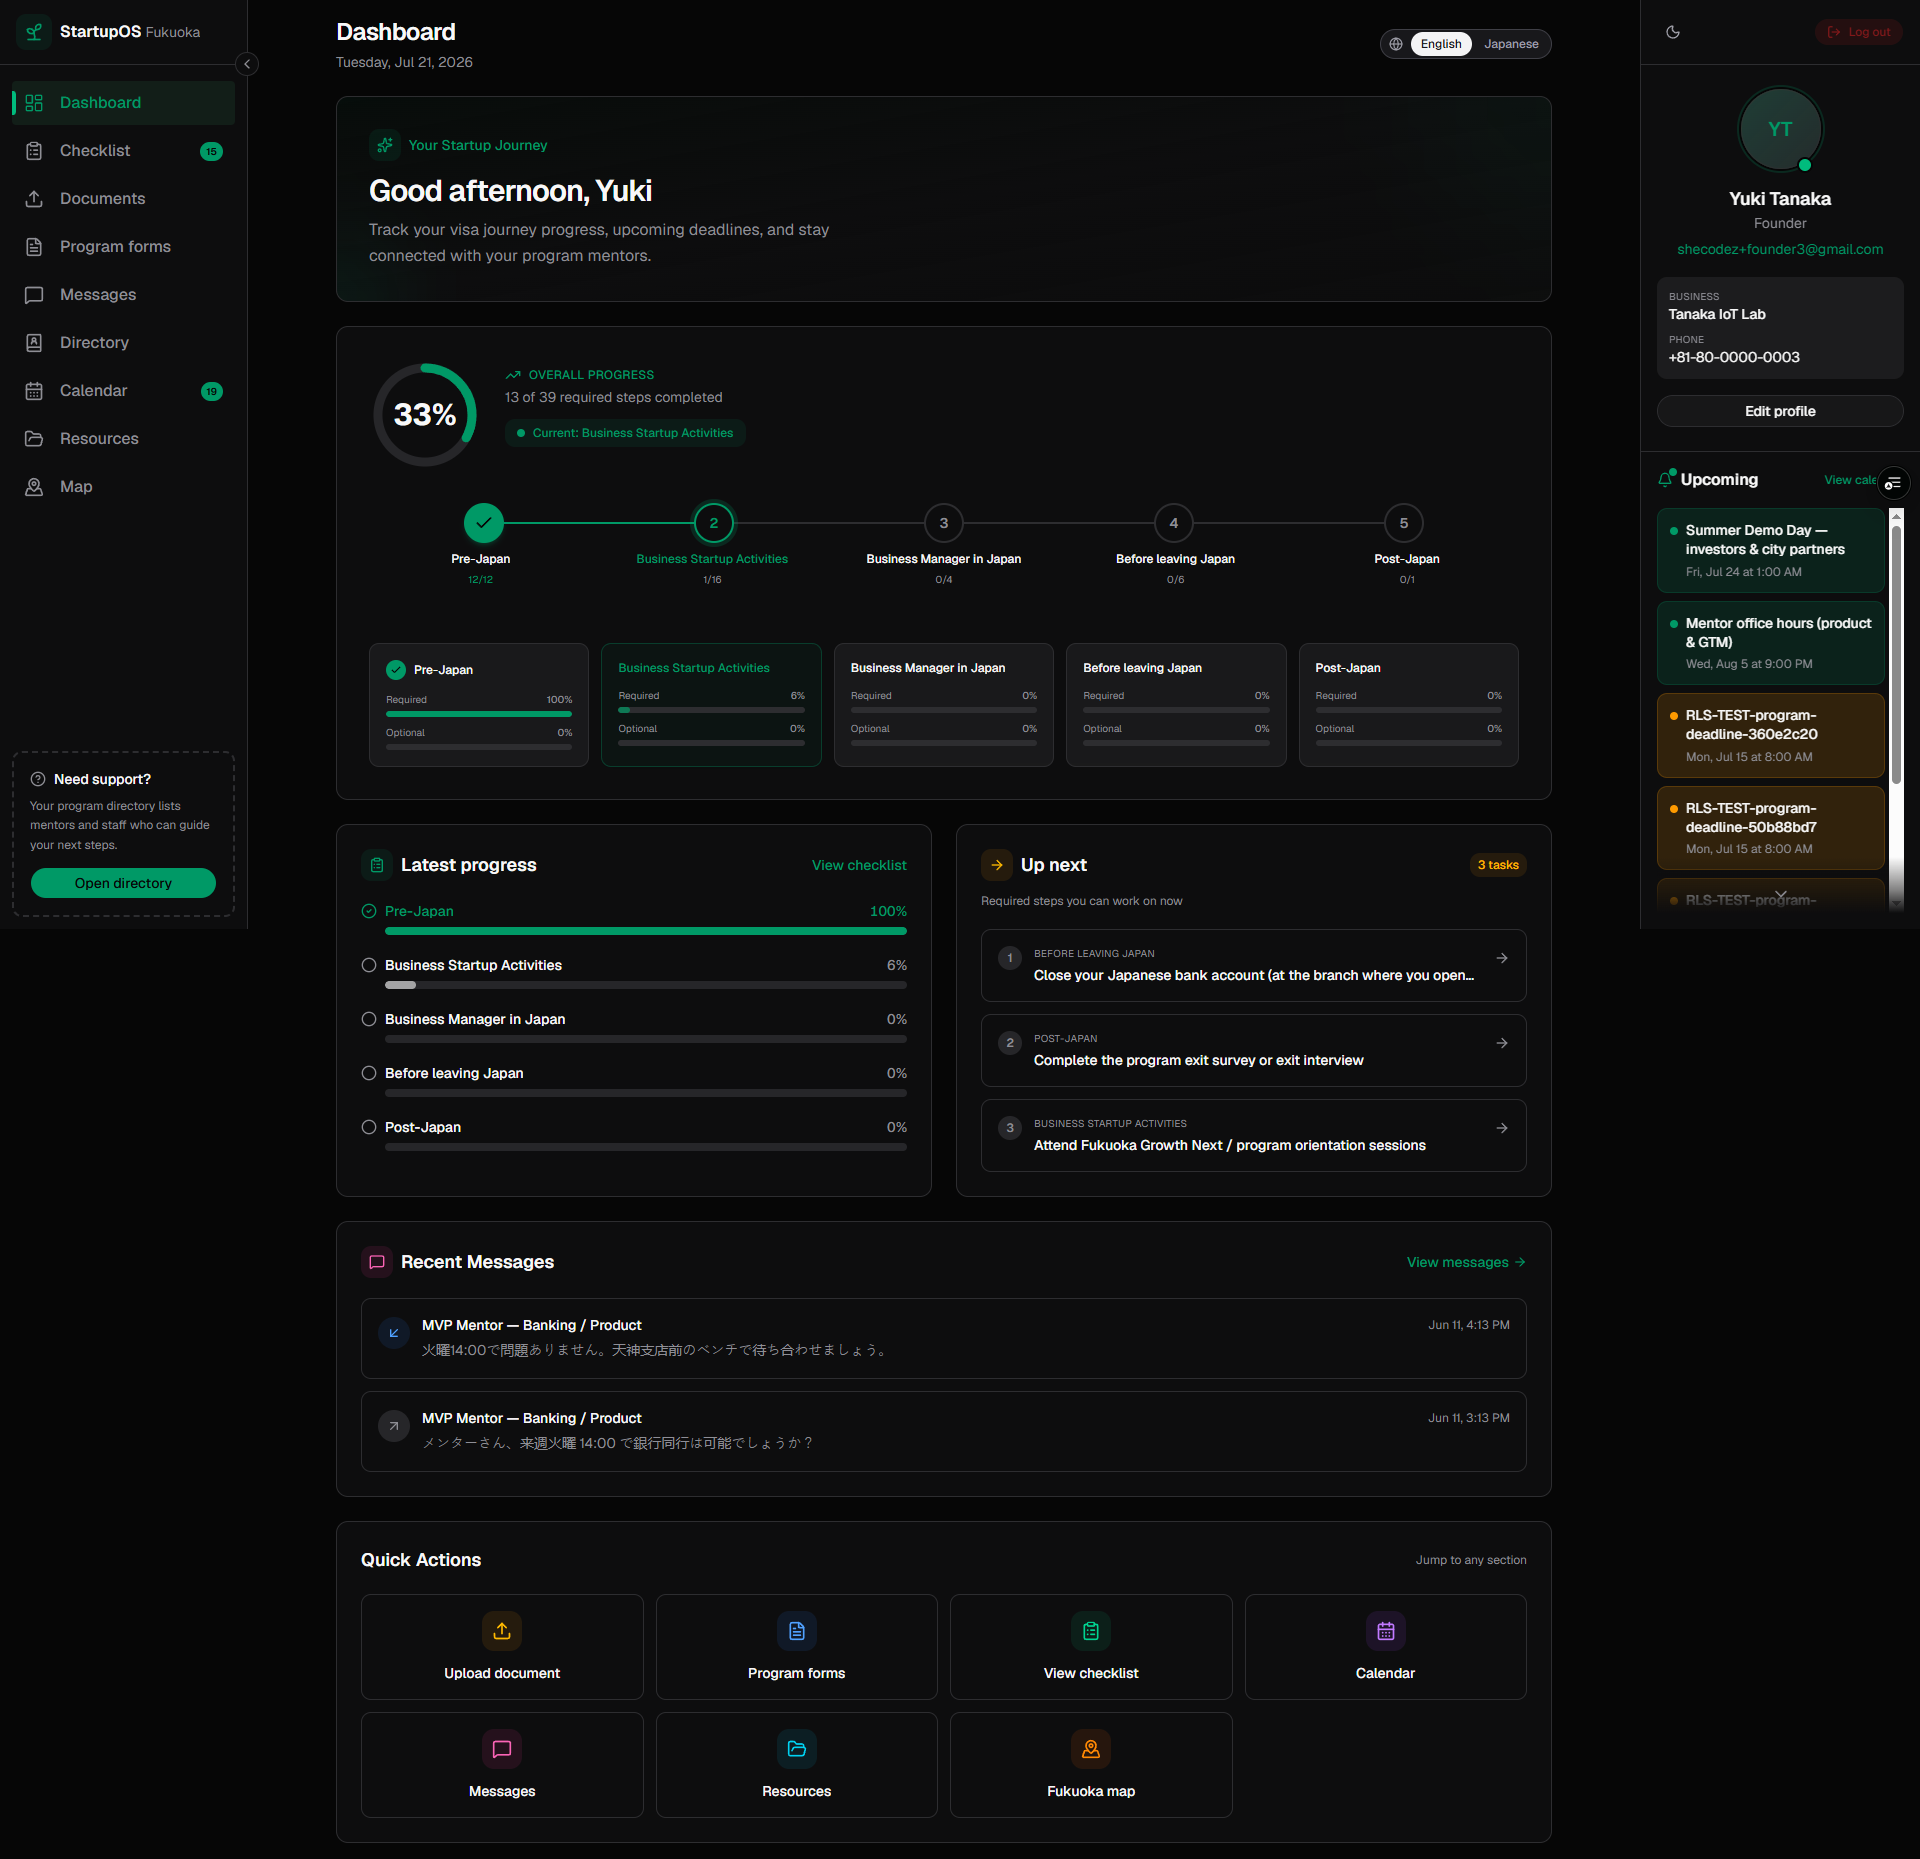This screenshot has width=1920, height=1859.
Task: Select step 4 Before leaving Japan marker
Action: pyautogui.click(x=1174, y=523)
